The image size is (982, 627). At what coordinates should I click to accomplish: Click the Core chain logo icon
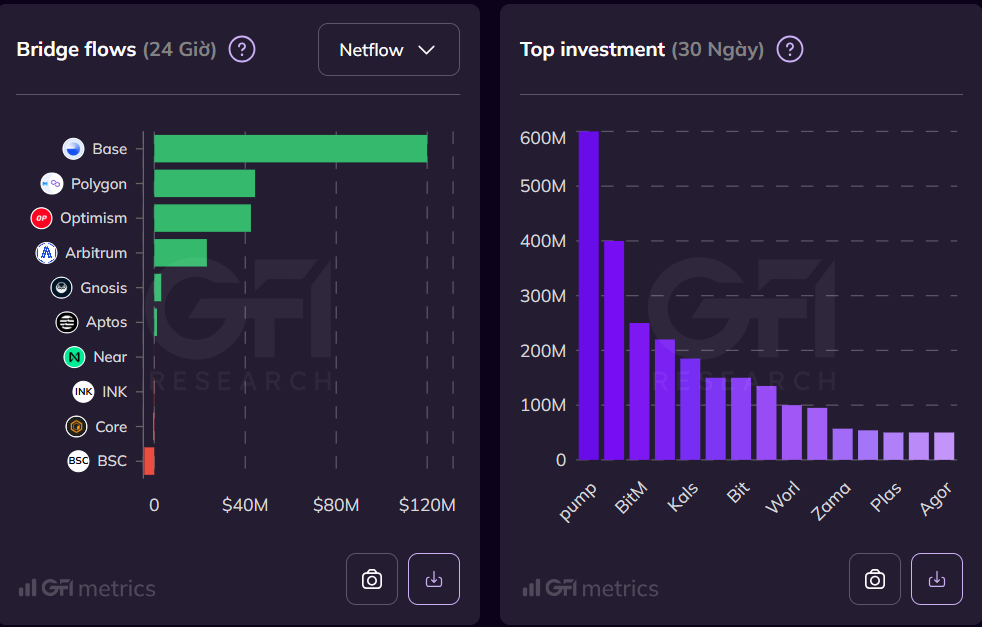pyautogui.click(x=76, y=427)
